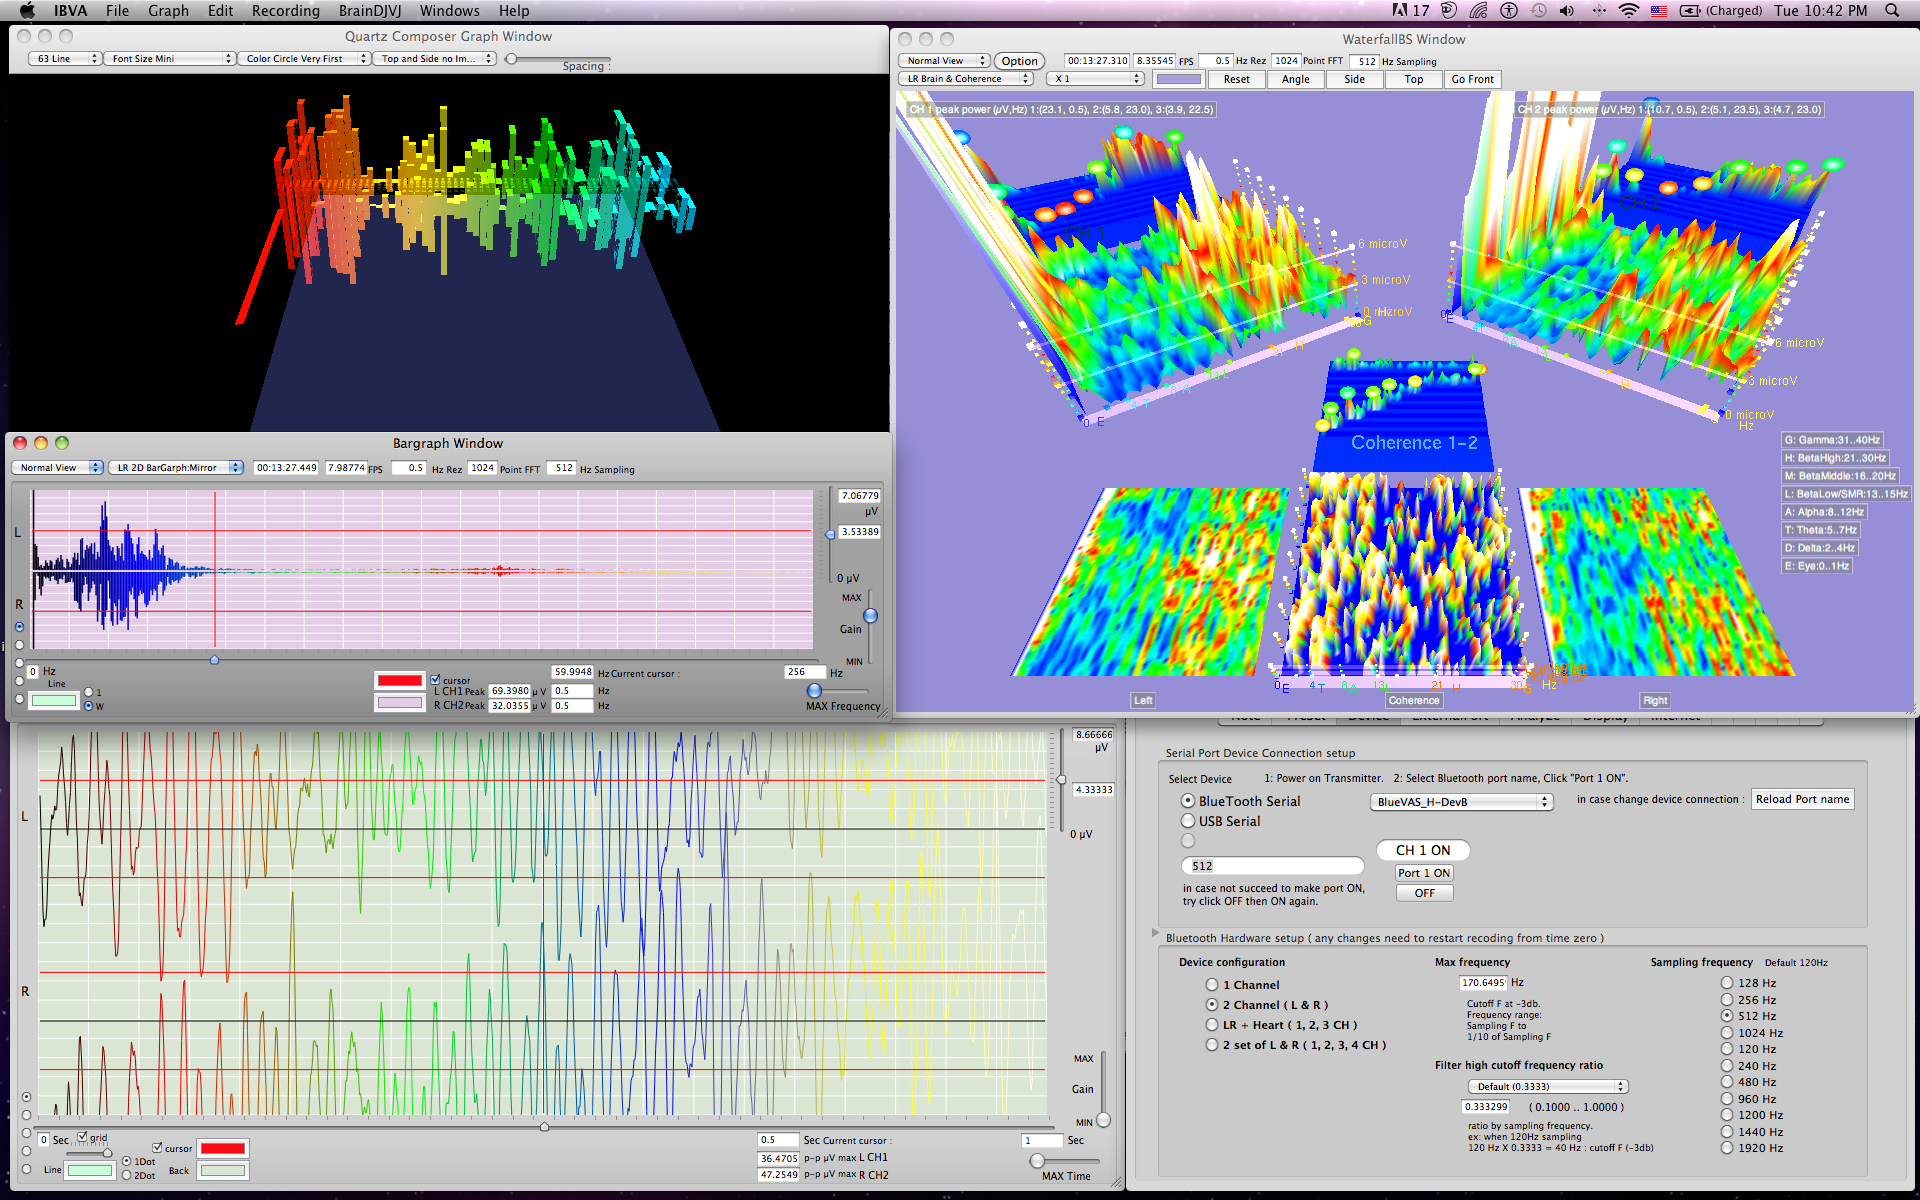Open the Windows menu

click(449, 11)
